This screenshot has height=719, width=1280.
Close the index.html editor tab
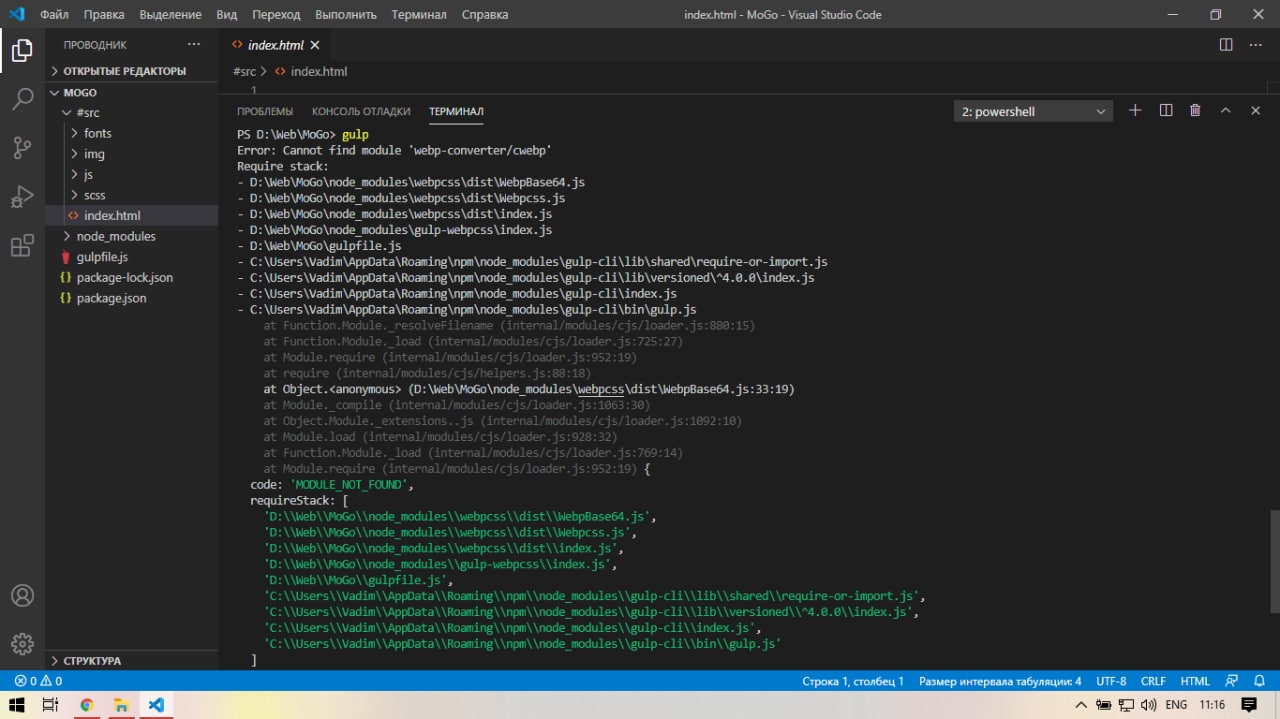[315, 45]
